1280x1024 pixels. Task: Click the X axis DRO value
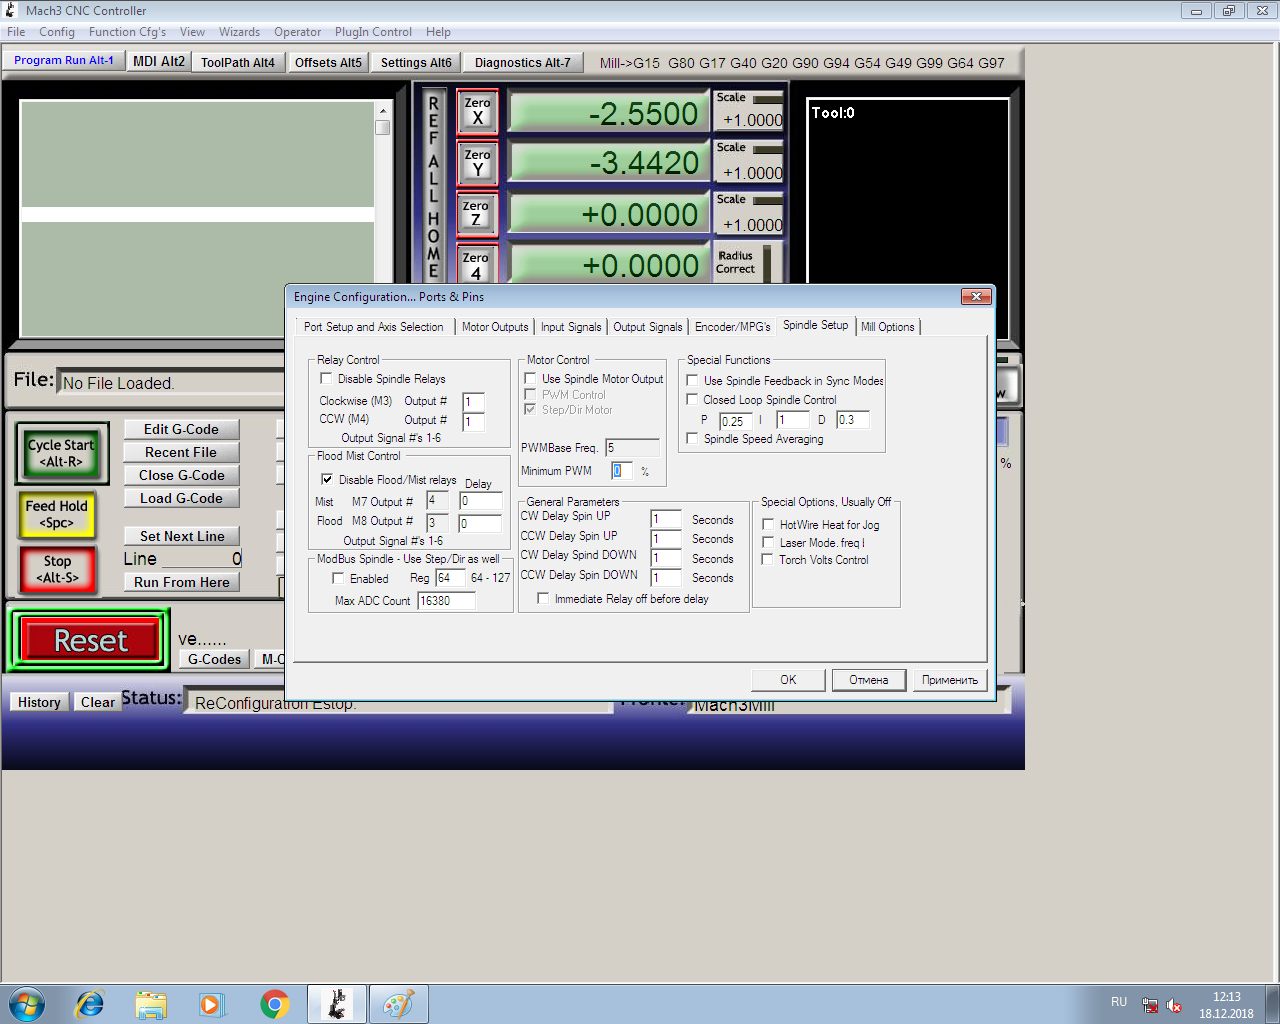coord(608,112)
